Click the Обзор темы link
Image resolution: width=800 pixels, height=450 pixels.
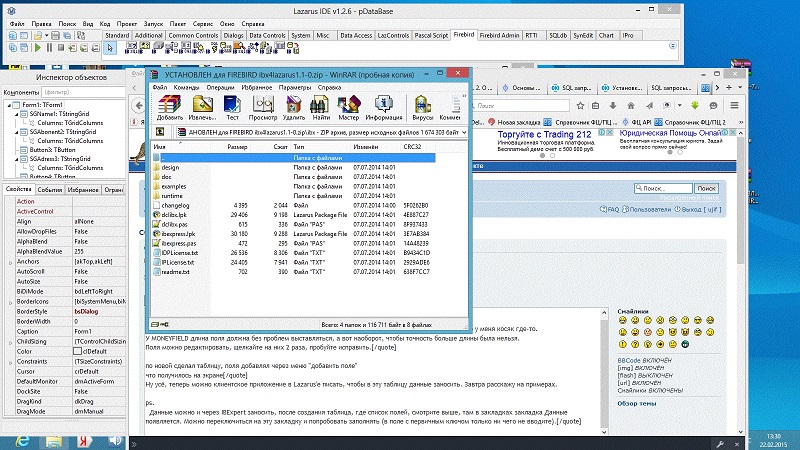(637, 403)
